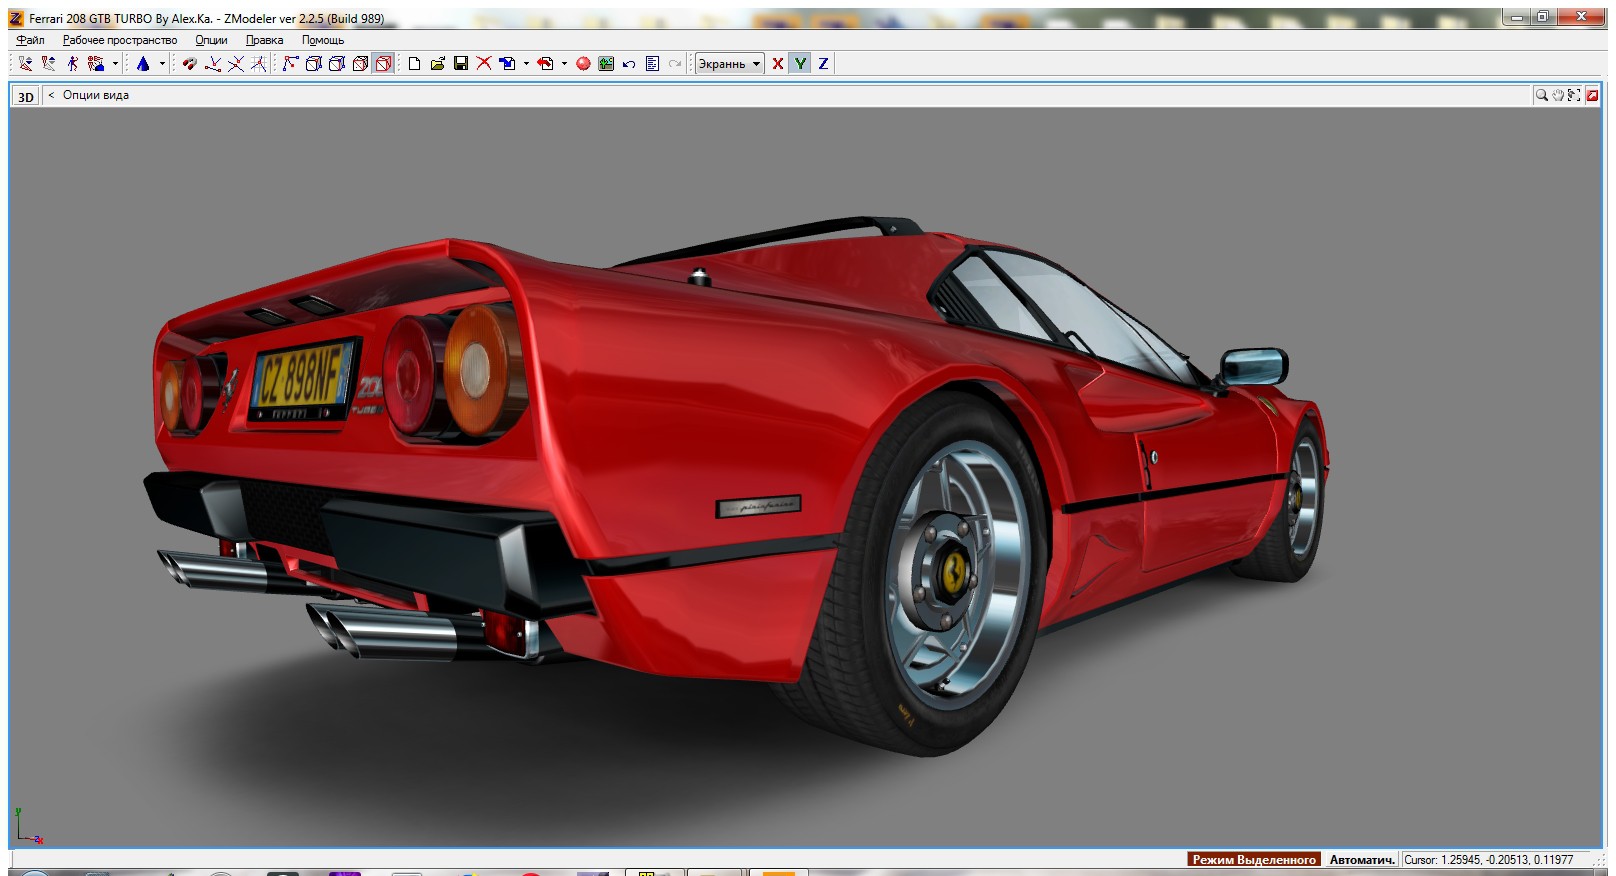This screenshot has height=876, width=1616.
Task: Save the file with floppy disk icon
Action: [461, 64]
